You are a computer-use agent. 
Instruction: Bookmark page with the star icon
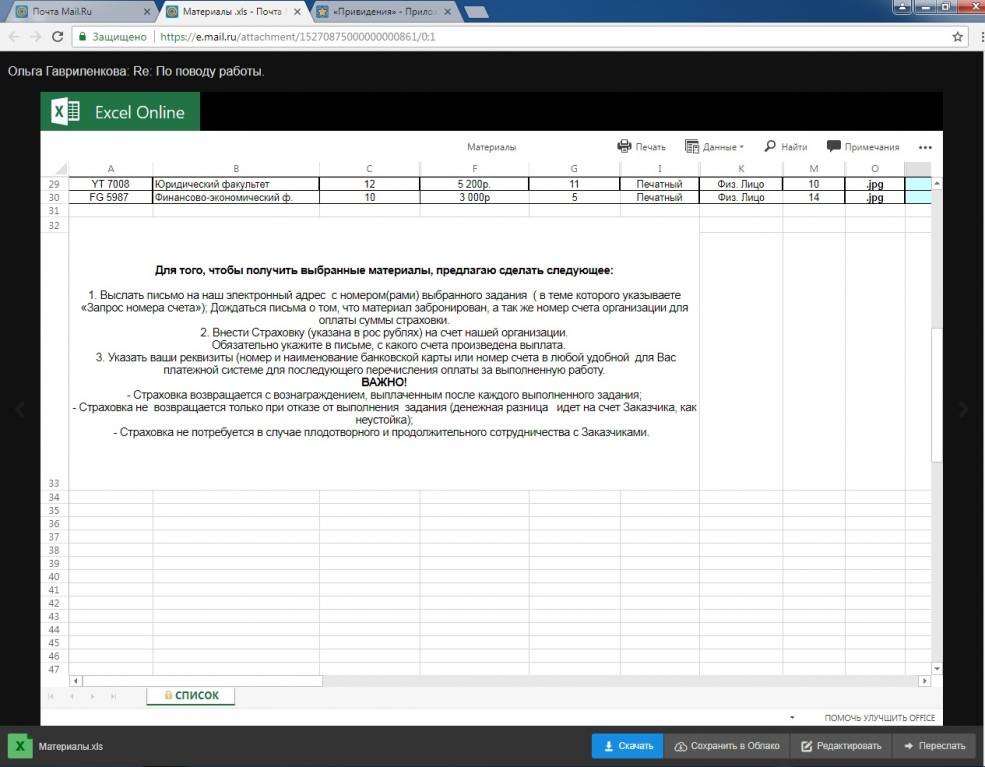(x=957, y=36)
